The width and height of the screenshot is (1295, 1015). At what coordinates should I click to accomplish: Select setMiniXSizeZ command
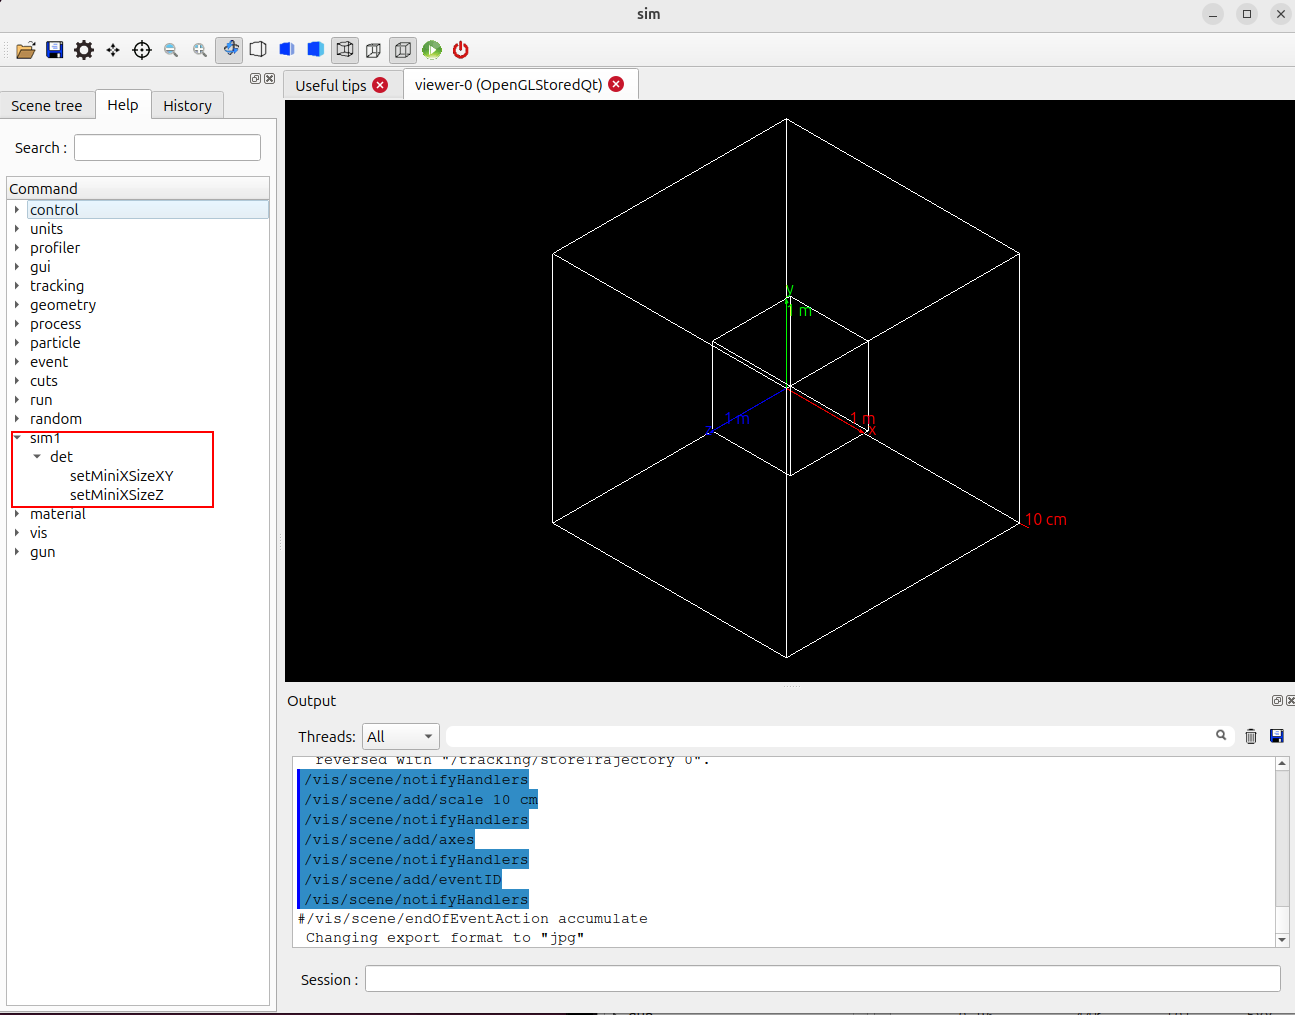point(117,495)
